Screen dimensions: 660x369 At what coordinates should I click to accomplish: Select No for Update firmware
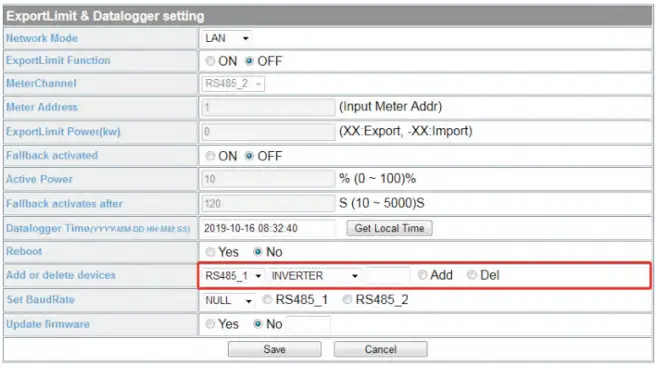coord(258,324)
